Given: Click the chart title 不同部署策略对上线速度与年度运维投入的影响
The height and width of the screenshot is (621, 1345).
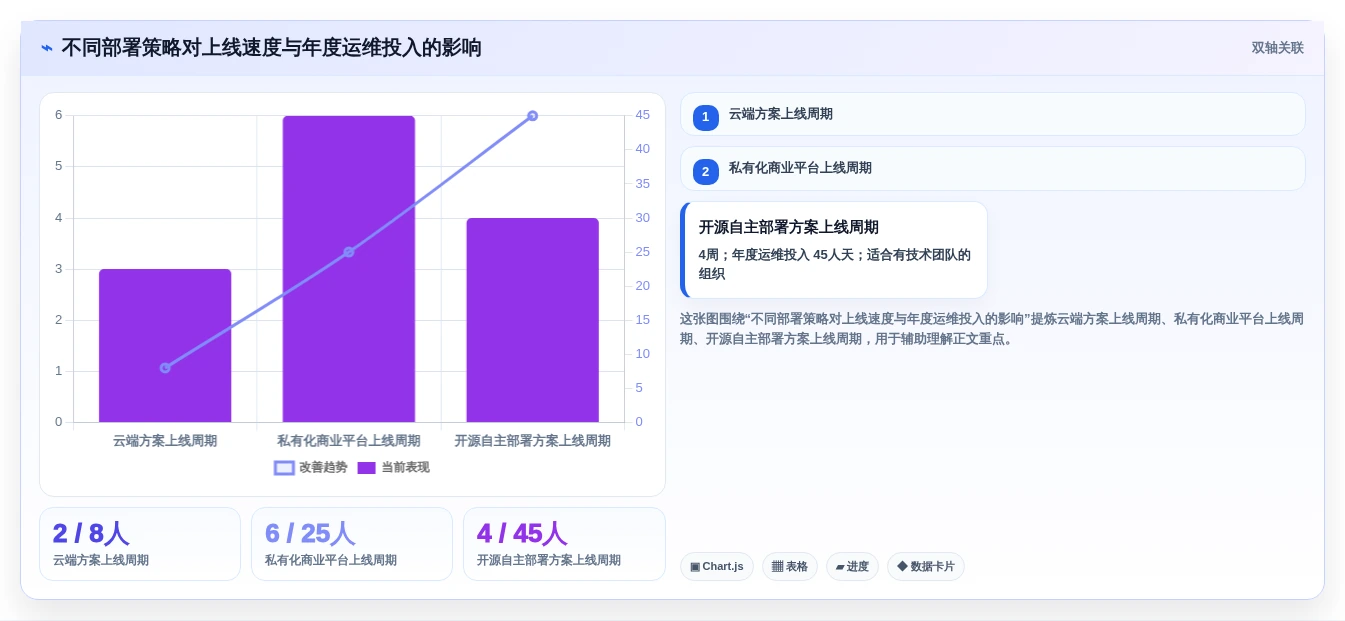Looking at the screenshot, I should 271,48.
